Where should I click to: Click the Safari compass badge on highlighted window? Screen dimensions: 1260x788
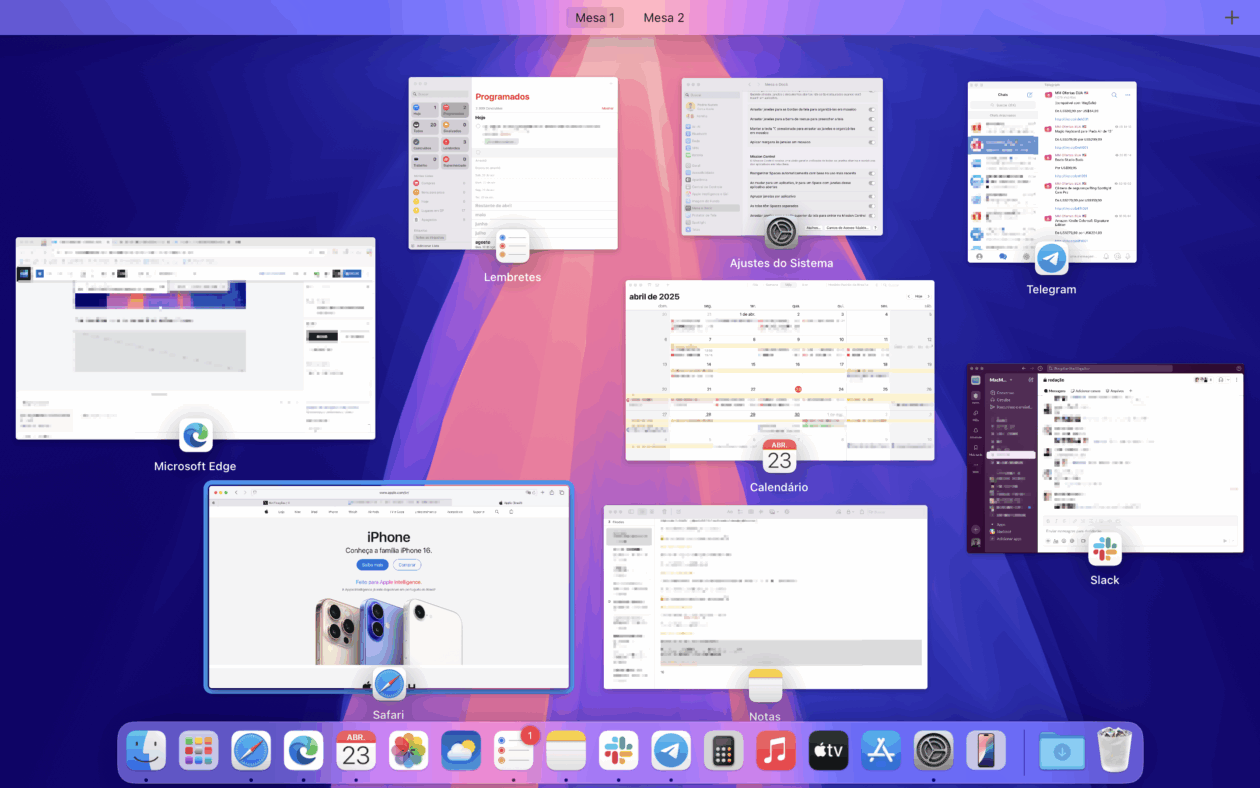[389, 685]
